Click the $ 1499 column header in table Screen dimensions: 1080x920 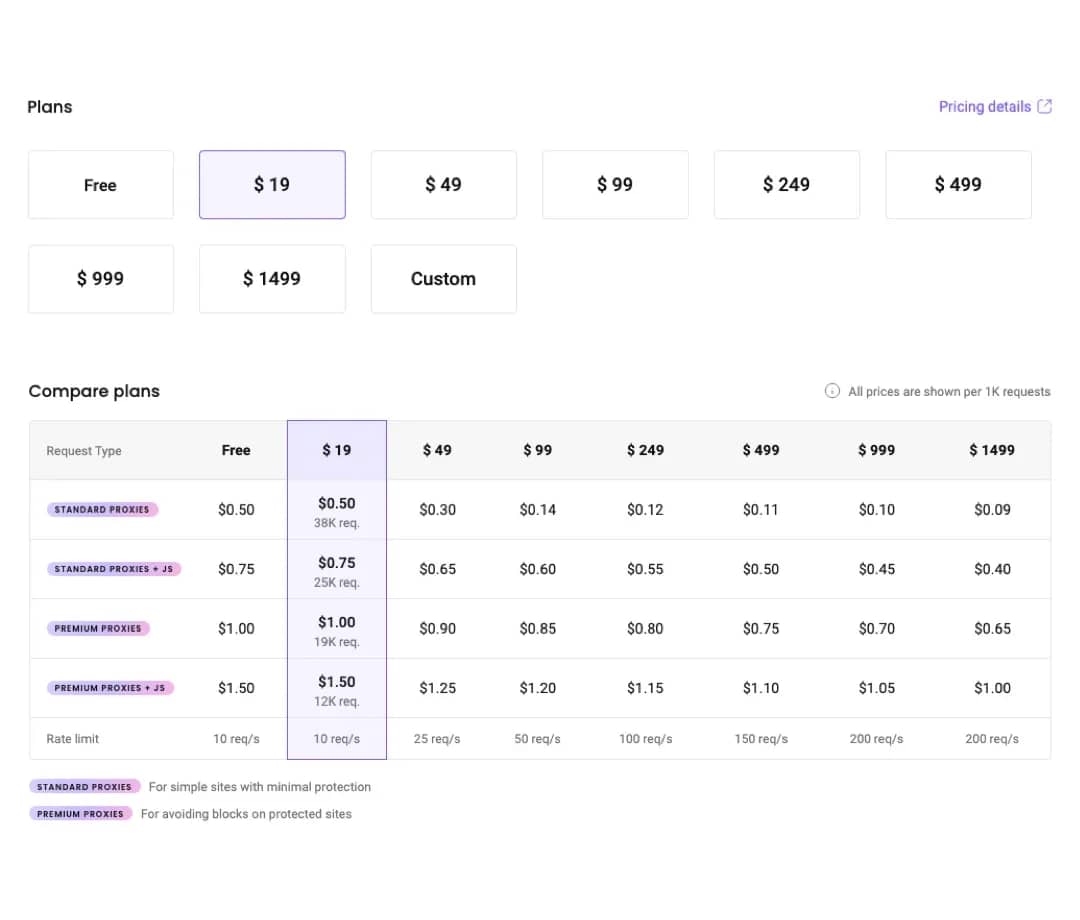tap(991, 450)
